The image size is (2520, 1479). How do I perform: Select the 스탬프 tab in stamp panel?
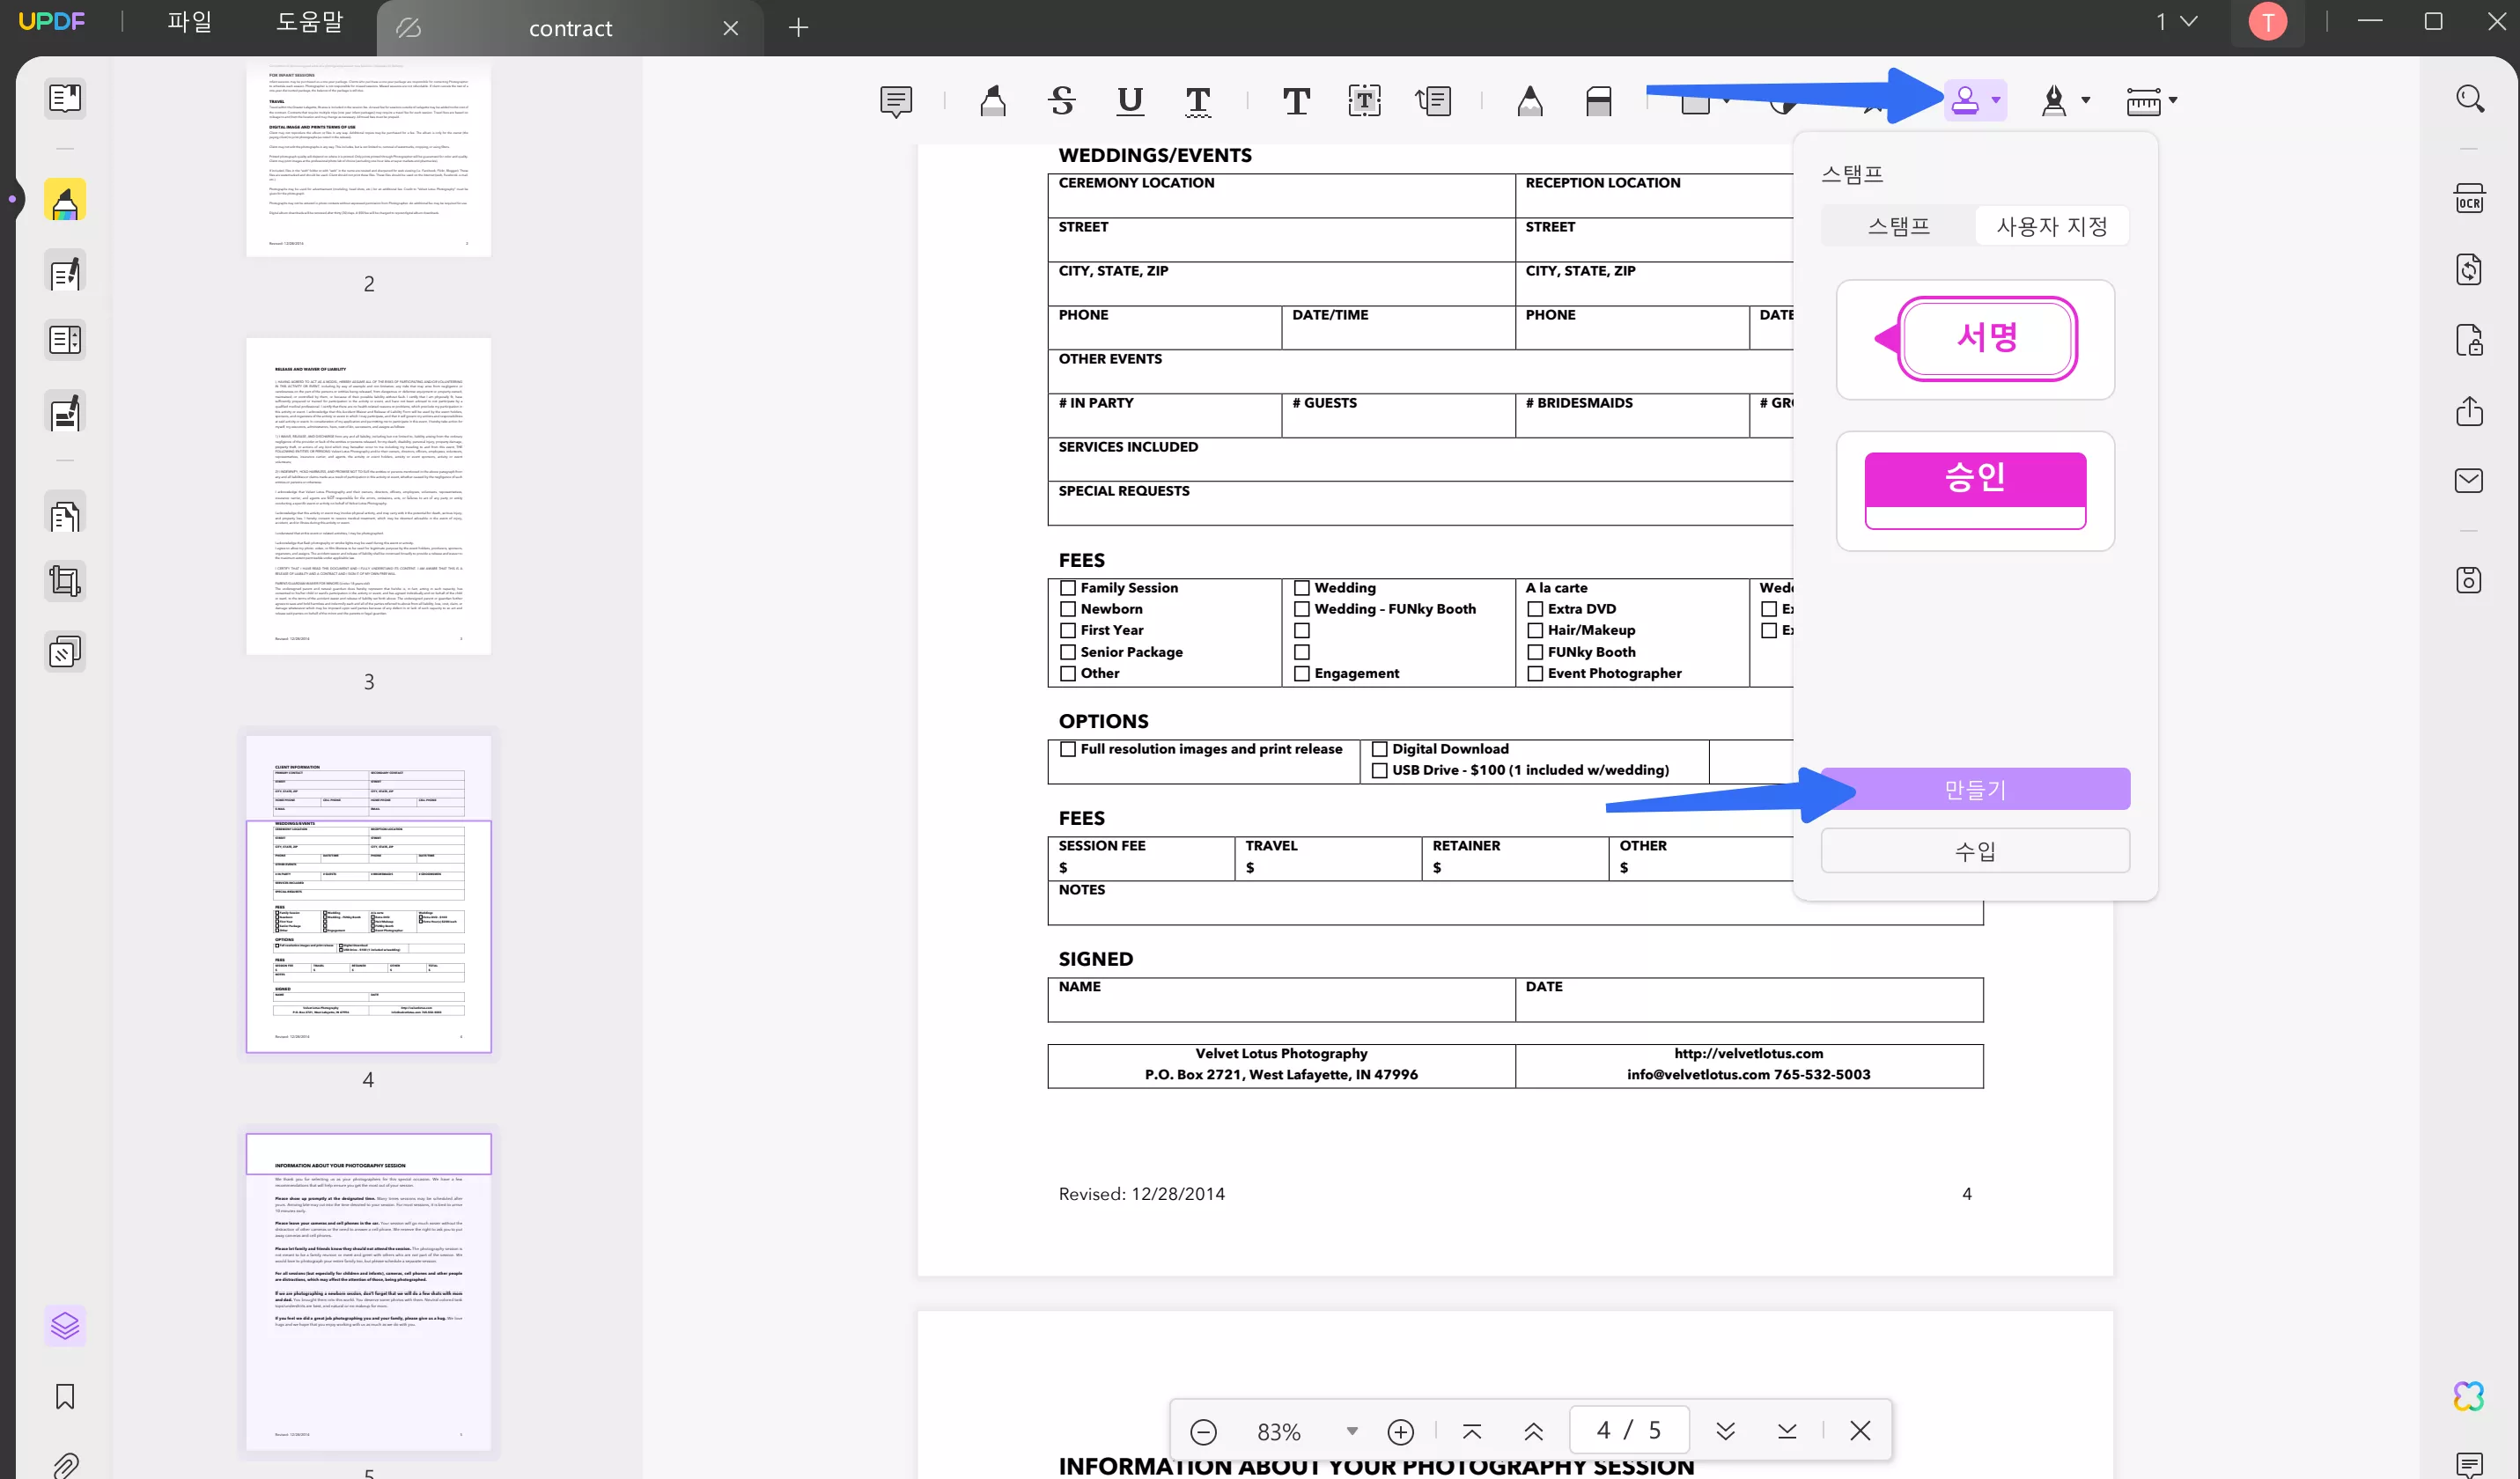1898,226
